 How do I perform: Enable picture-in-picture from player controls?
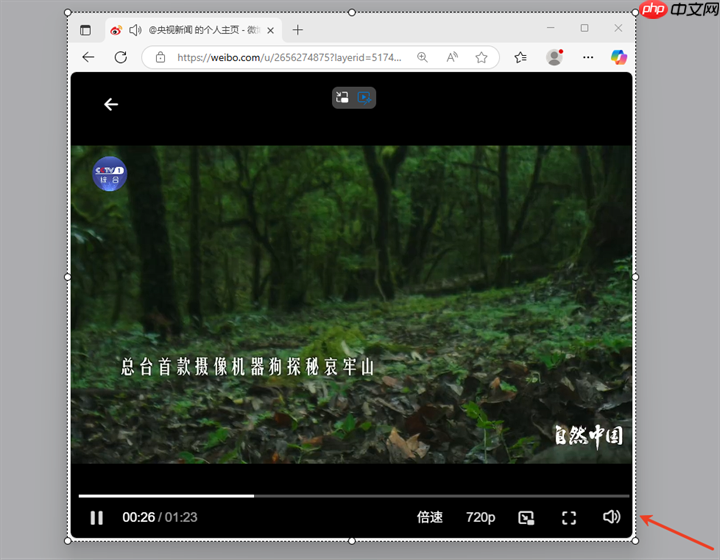526,518
